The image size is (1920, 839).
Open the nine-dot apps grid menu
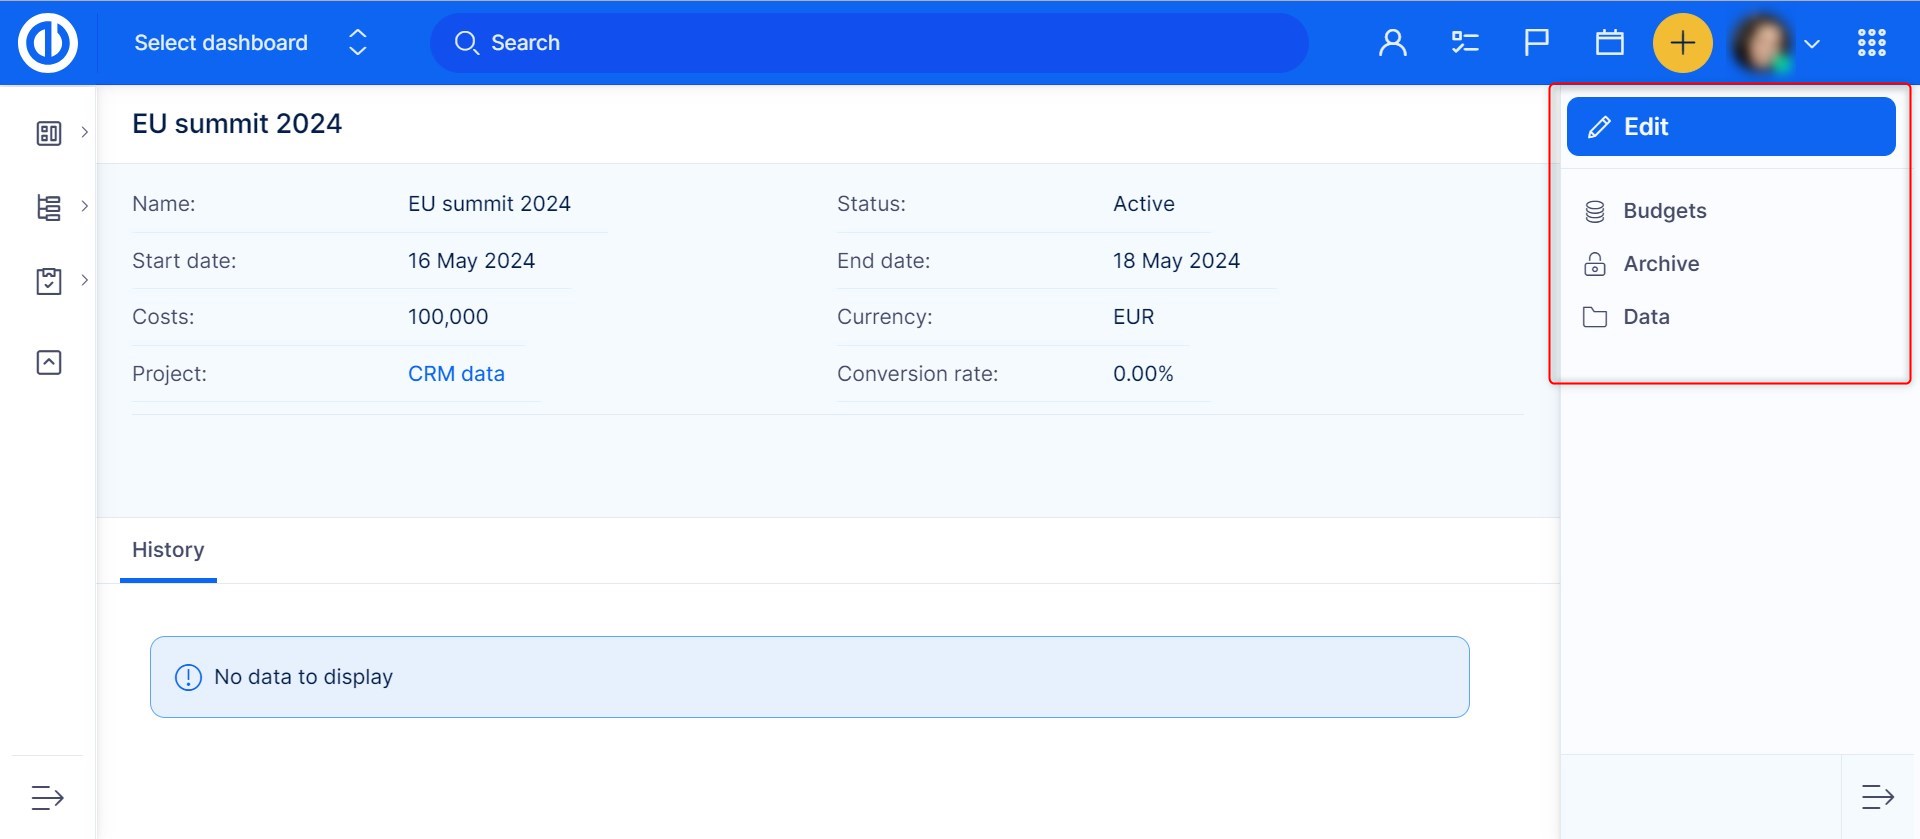point(1871,43)
